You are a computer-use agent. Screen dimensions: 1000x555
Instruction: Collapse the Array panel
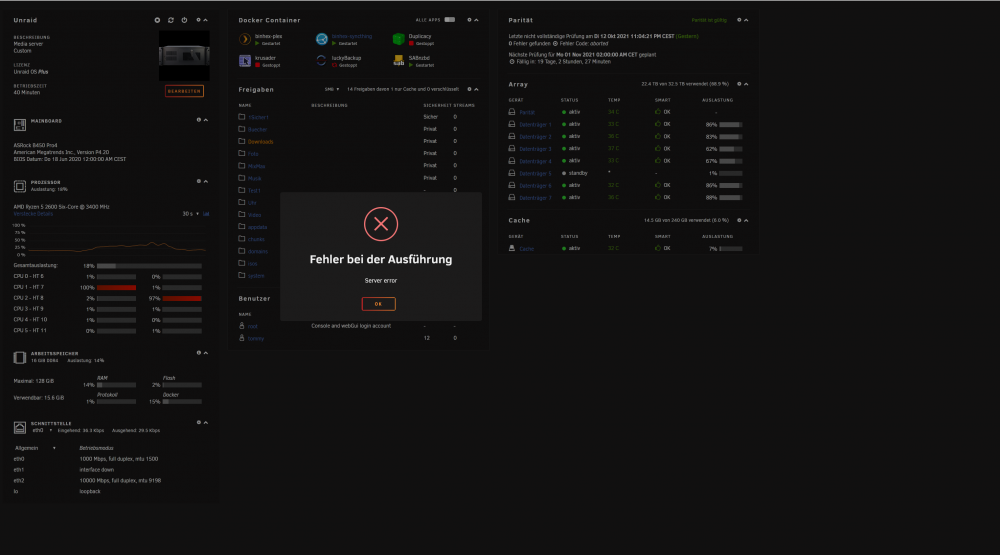point(746,84)
